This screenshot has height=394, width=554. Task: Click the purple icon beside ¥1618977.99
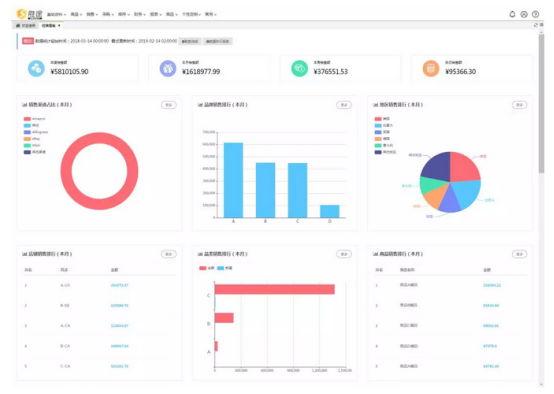coord(168,68)
